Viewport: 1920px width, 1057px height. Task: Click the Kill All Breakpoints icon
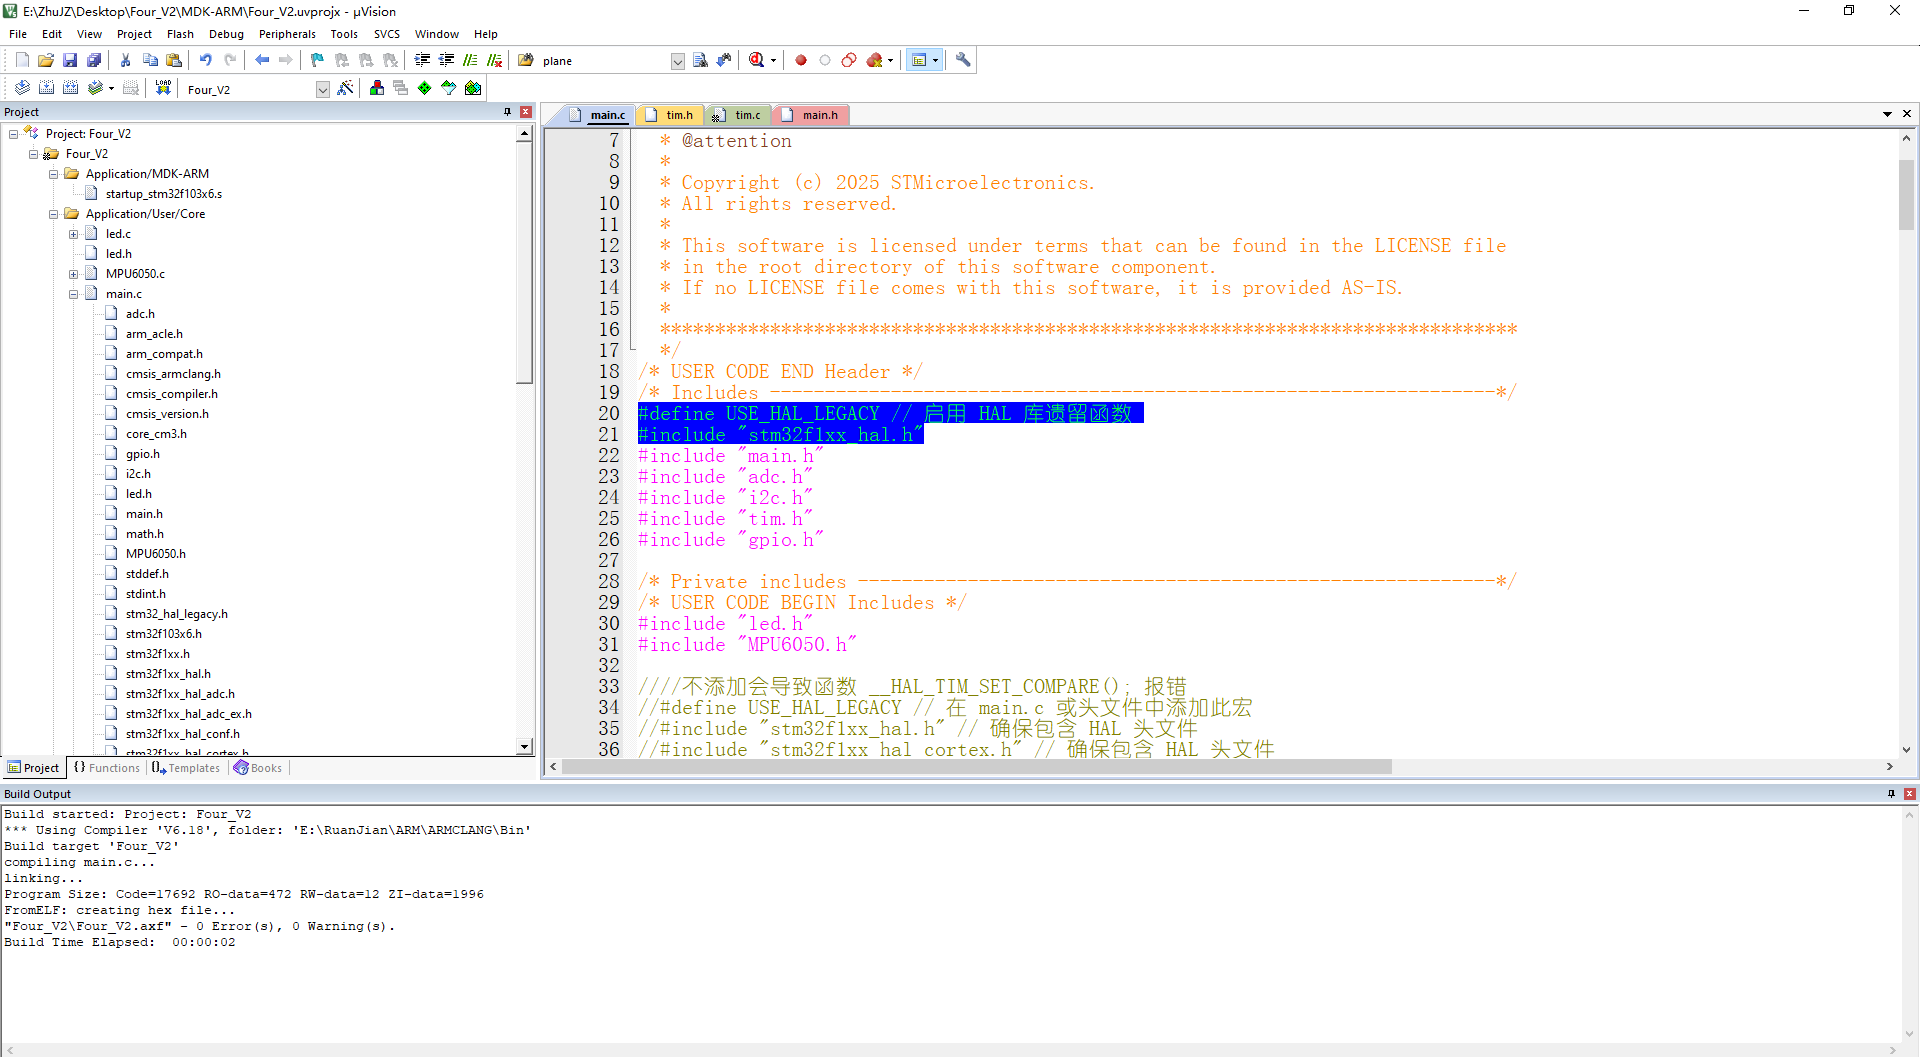874,60
